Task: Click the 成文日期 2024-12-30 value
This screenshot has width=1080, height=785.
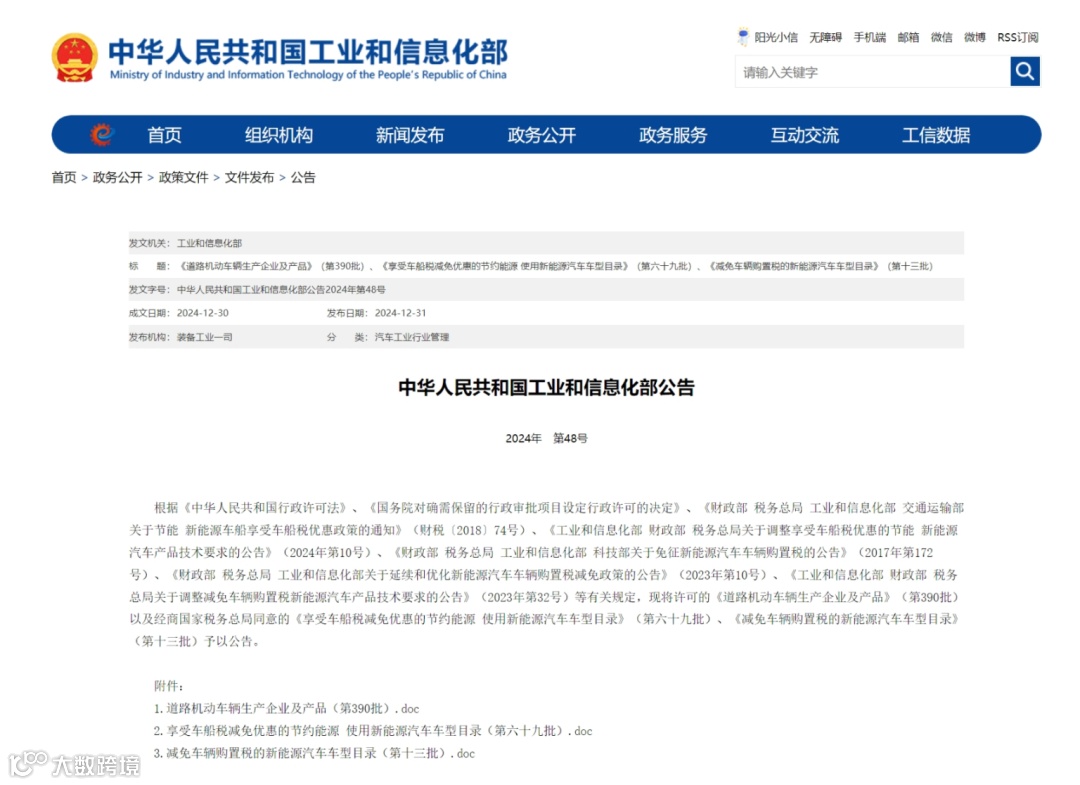Action: (202, 313)
